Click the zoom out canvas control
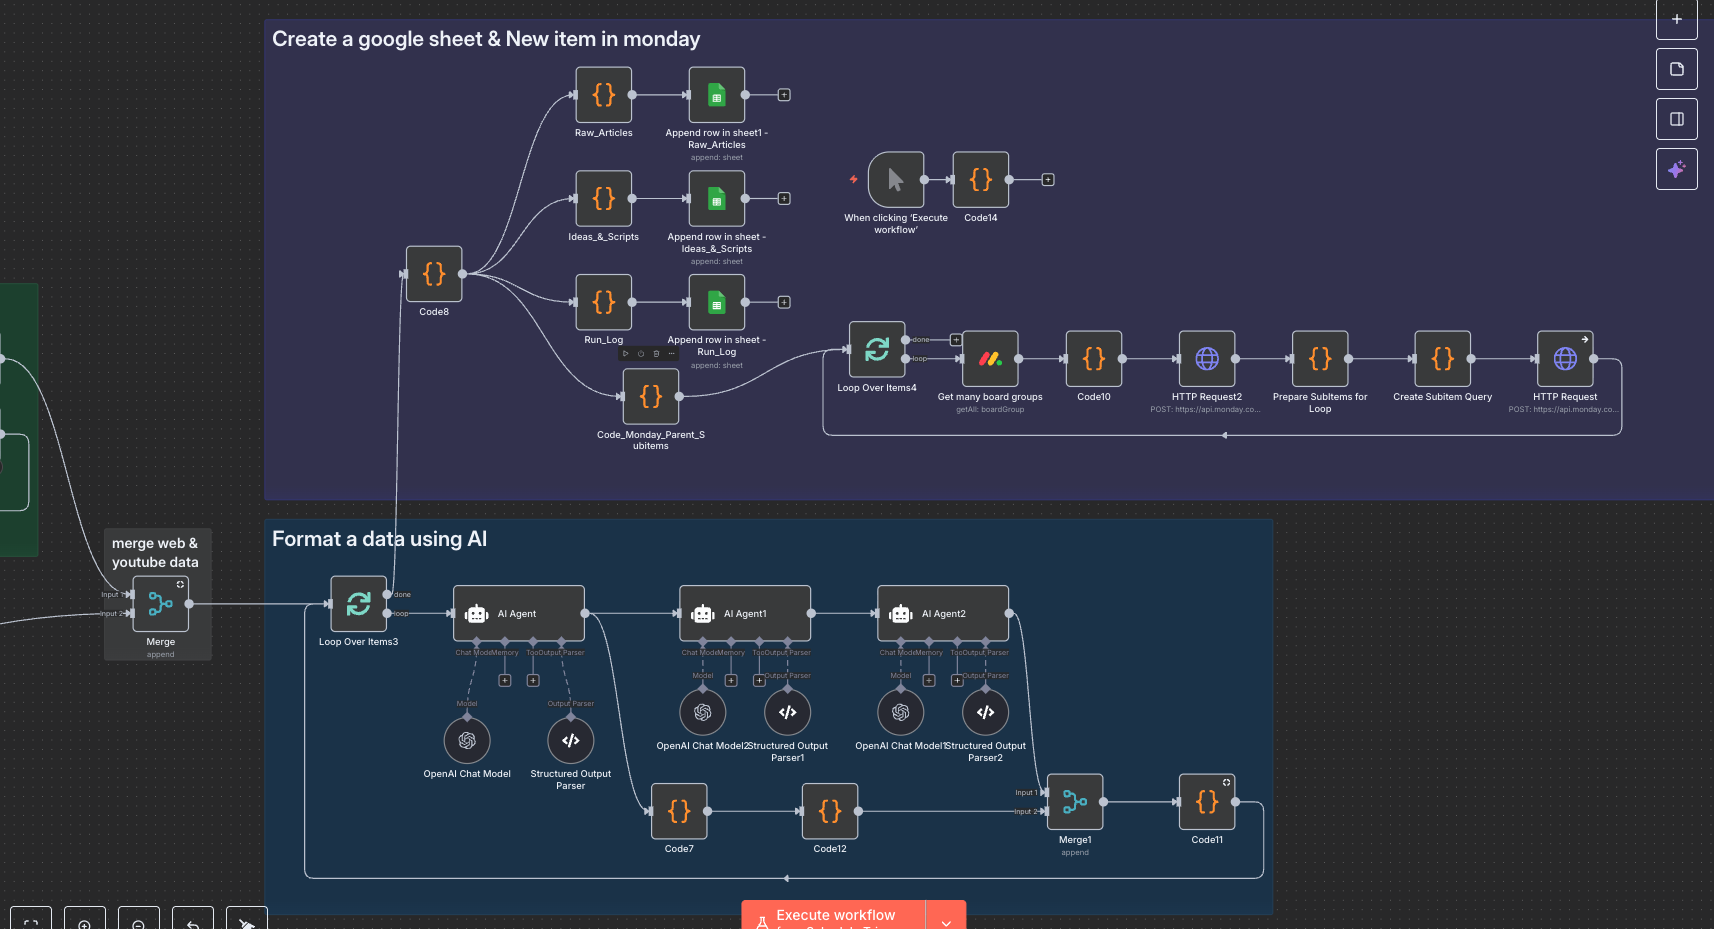 tap(139, 919)
